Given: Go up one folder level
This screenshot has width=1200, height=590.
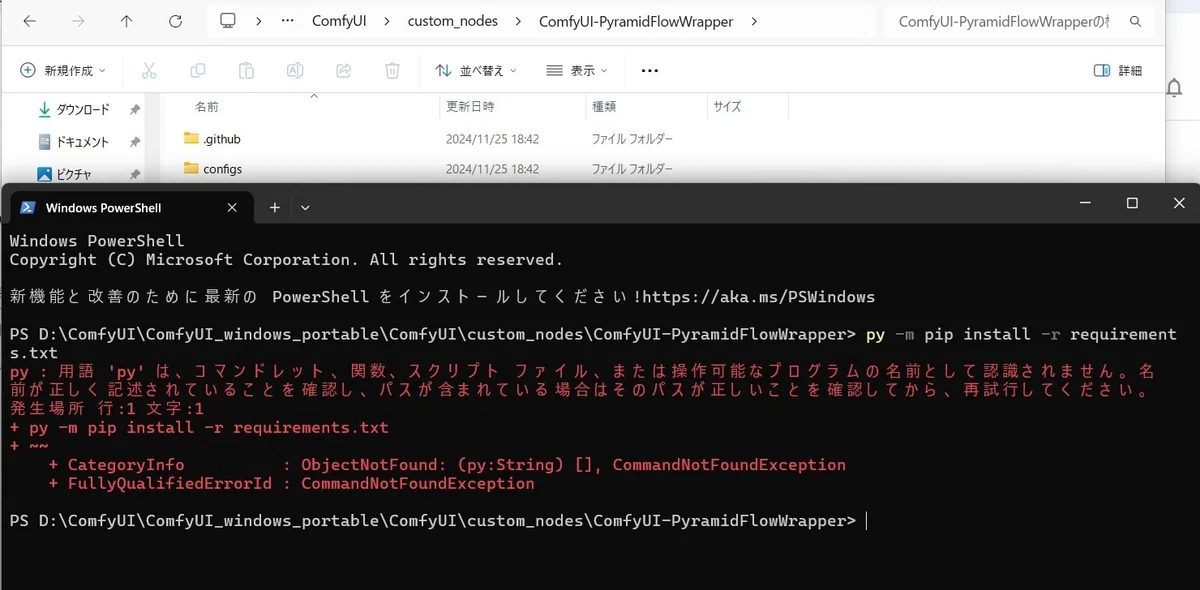Looking at the screenshot, I should (x=126, y=21).
